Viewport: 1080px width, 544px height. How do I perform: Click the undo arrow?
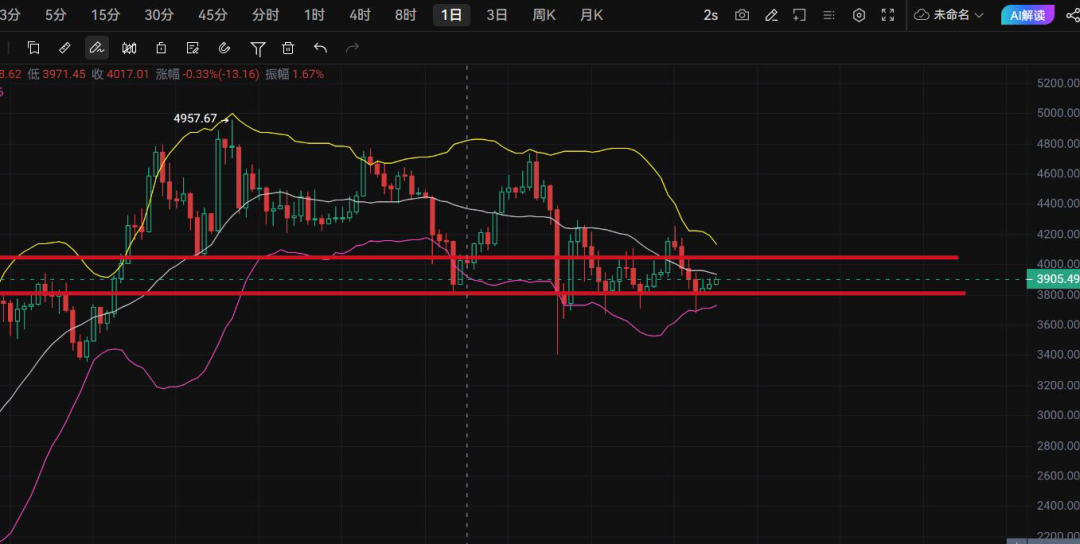point(320,48)
